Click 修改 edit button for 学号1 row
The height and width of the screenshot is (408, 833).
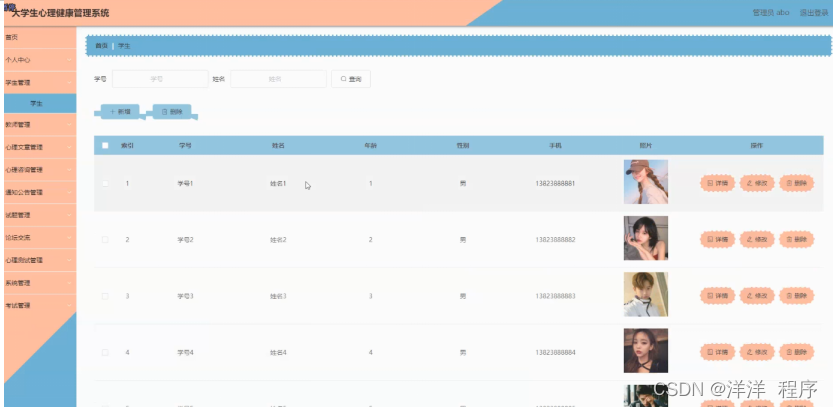(757, 183)
